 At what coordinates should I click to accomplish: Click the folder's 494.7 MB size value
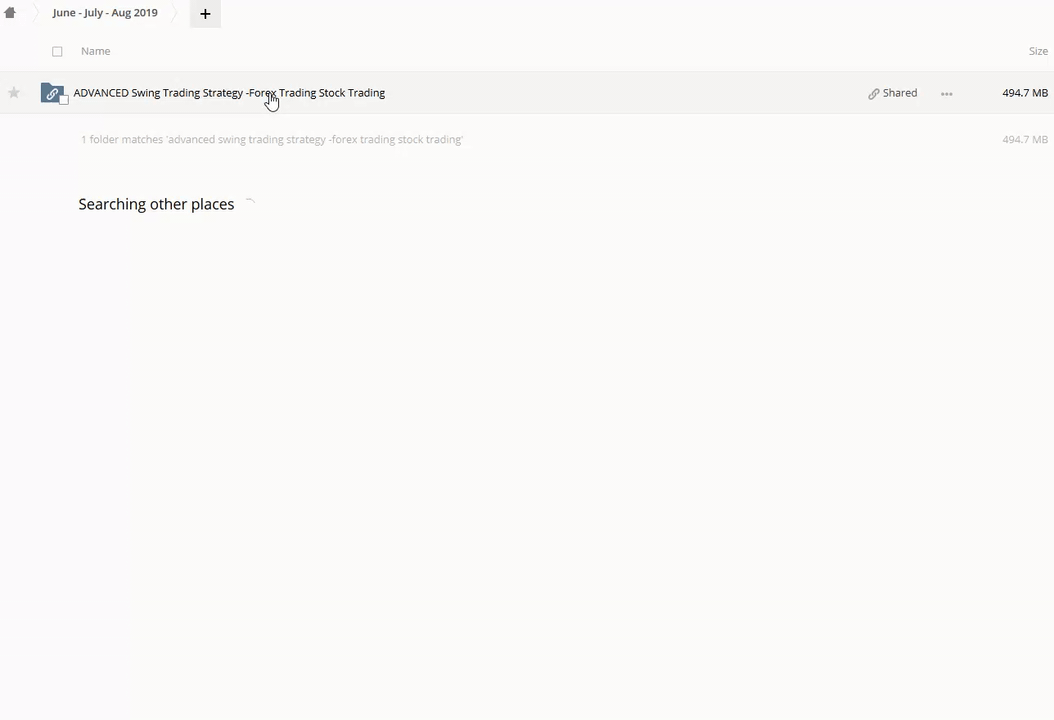1024,93
